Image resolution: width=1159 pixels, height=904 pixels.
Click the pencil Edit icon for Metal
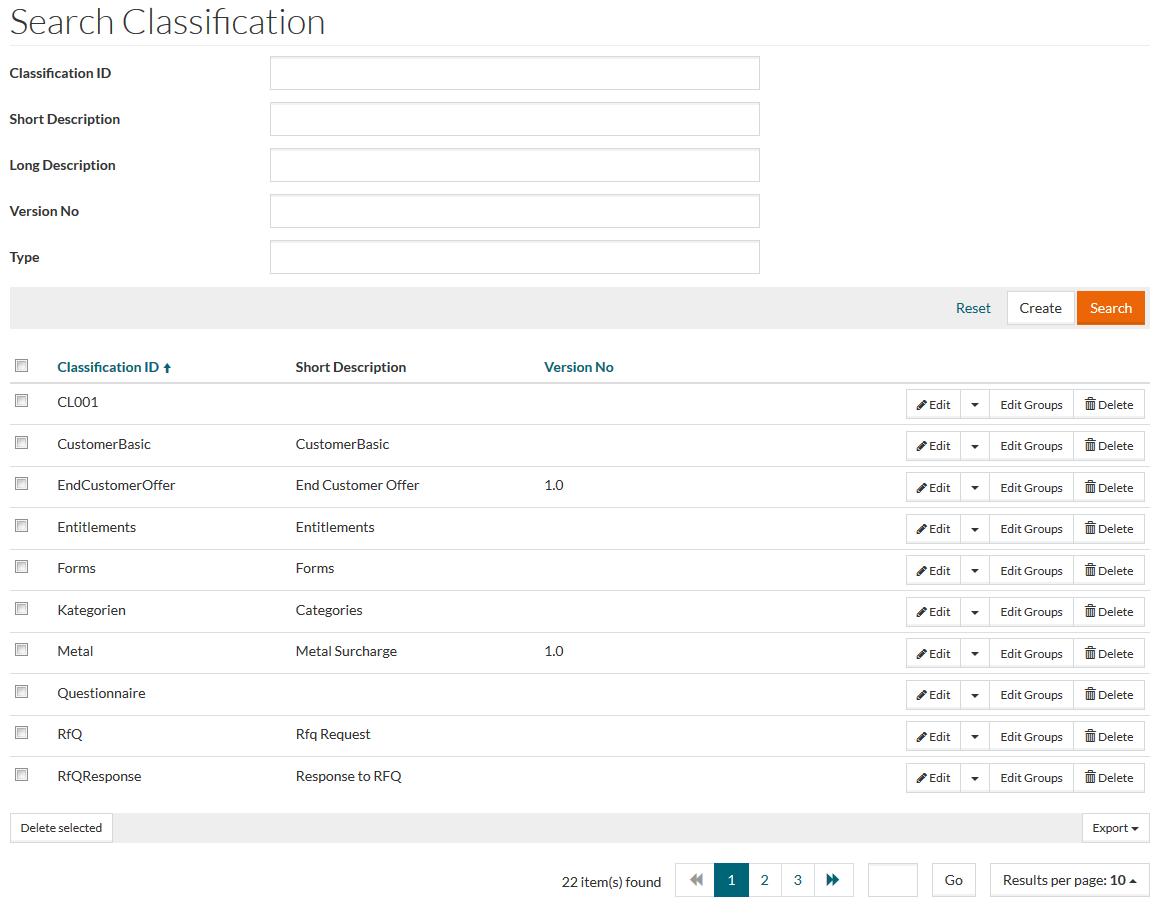922,654
